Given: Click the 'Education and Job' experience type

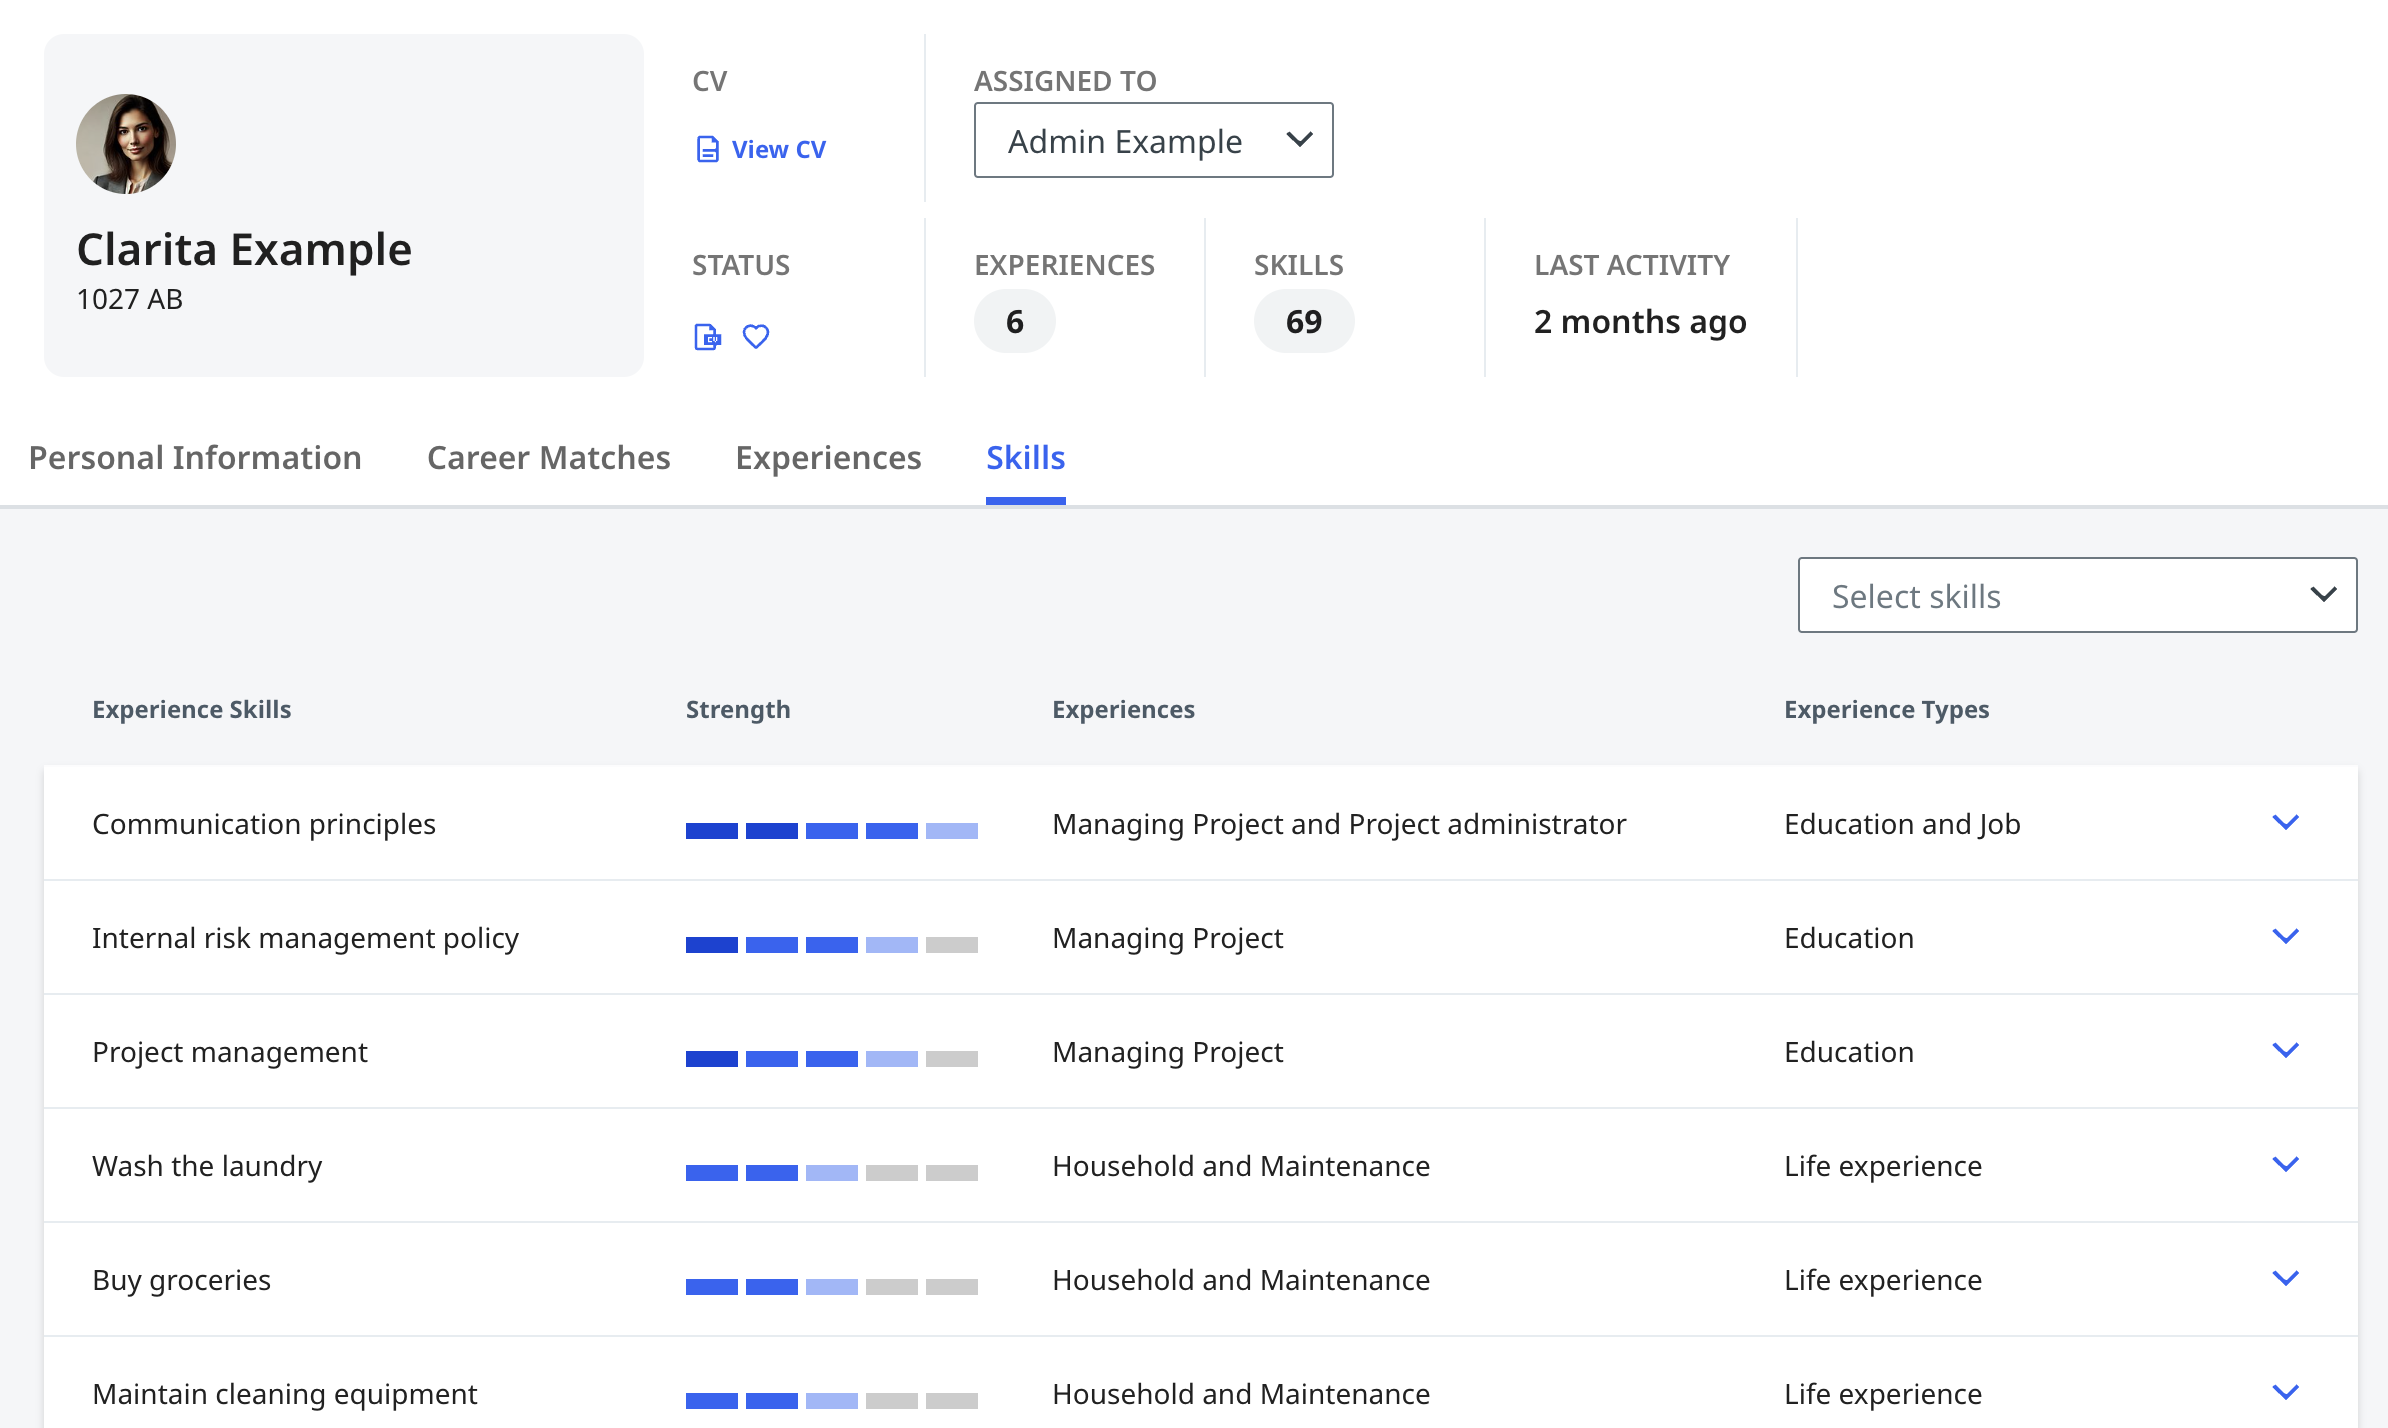Looking at the screenshot, I should 1902,824.
